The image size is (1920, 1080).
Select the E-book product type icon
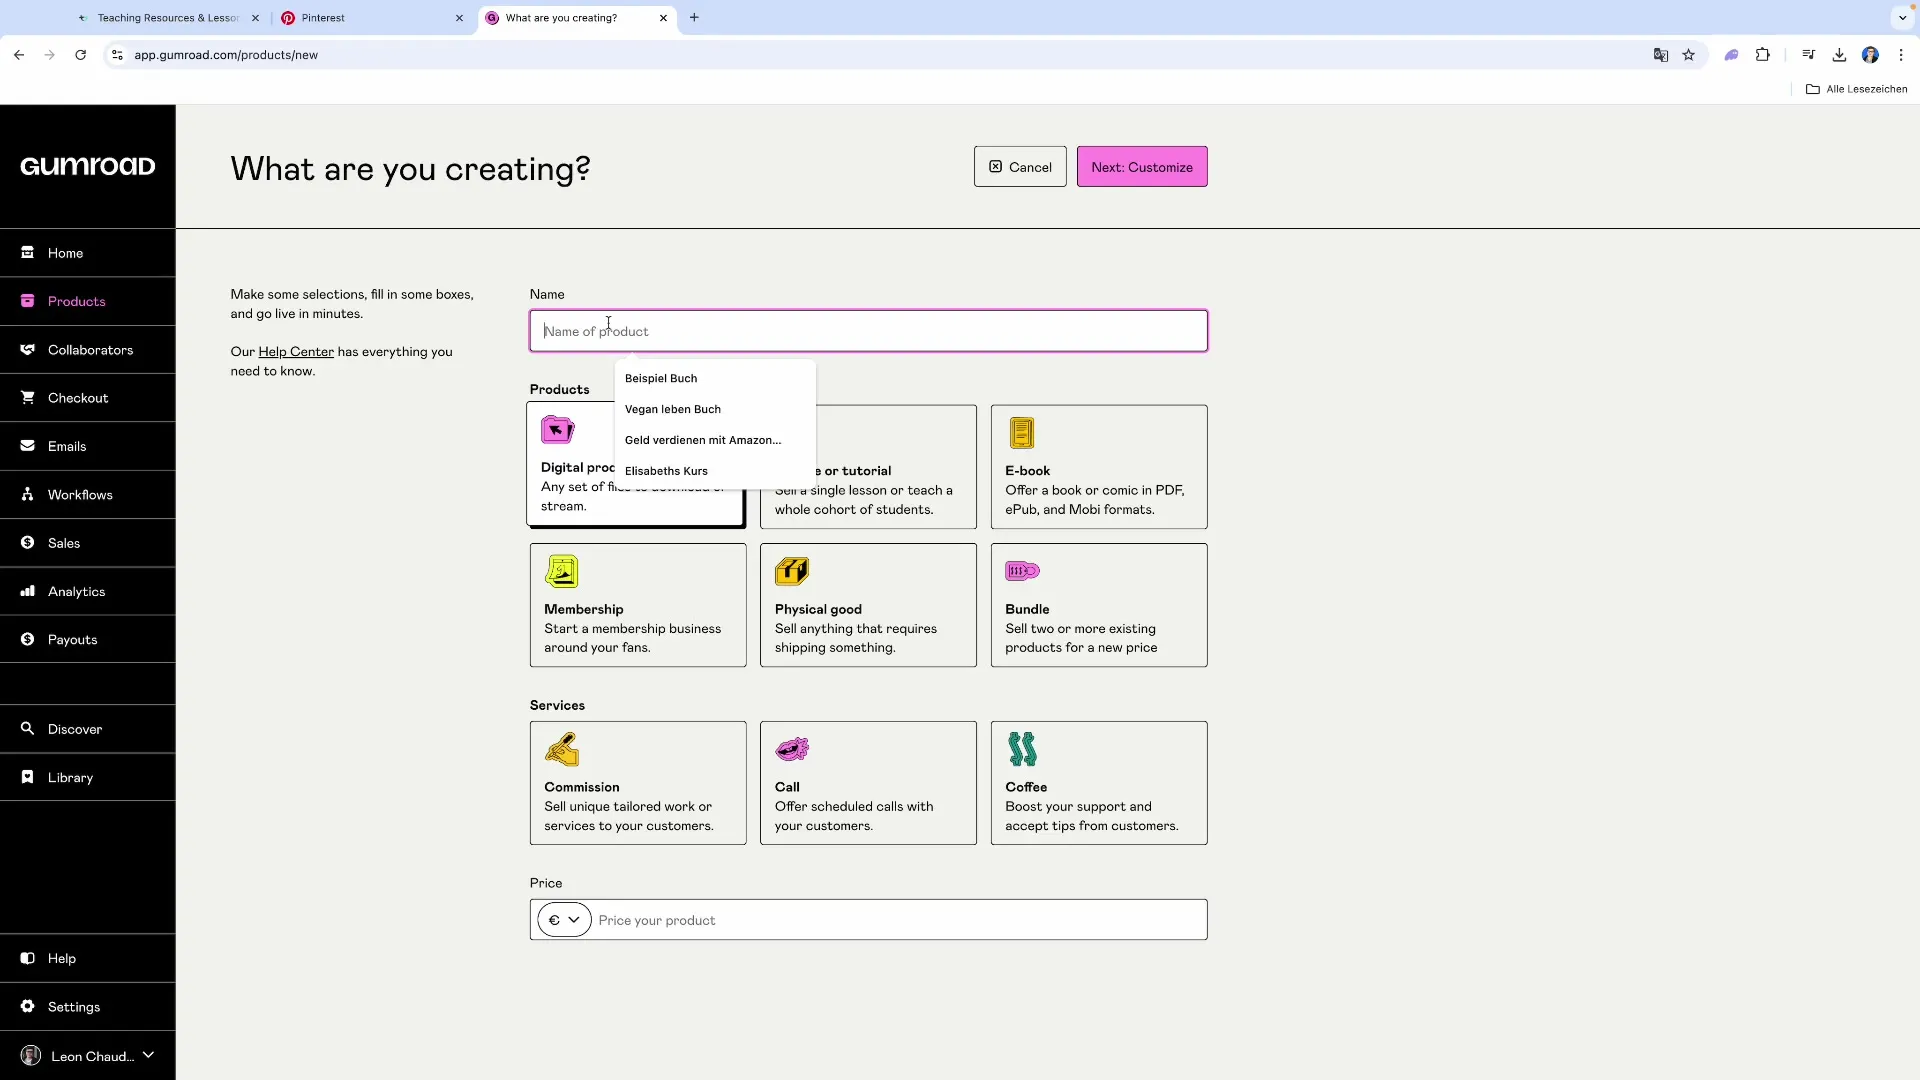(1021, 433)
